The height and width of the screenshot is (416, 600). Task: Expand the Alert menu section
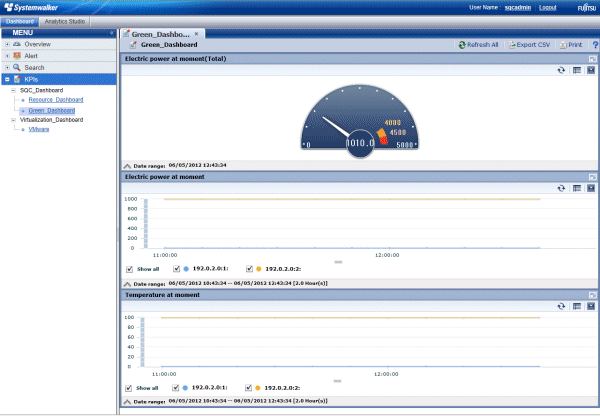(x=7, y=56)
